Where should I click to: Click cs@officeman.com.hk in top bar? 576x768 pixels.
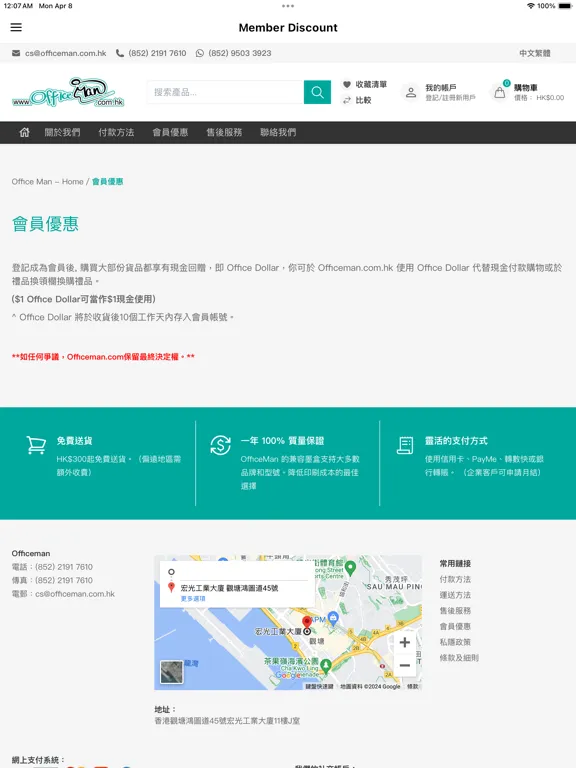point(66,53)
